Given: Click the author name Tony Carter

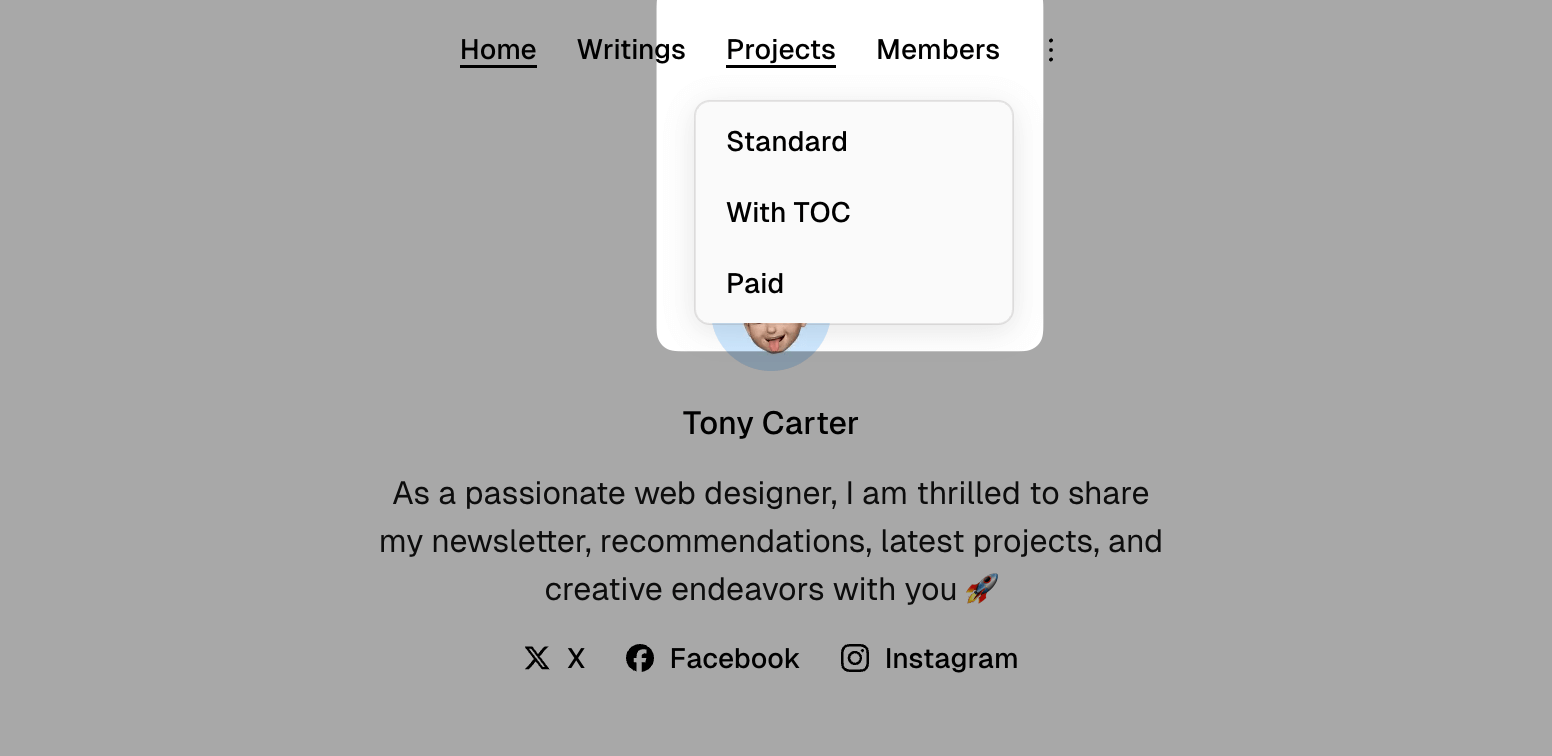Looking at the screenshot, I should click(770, 423).
